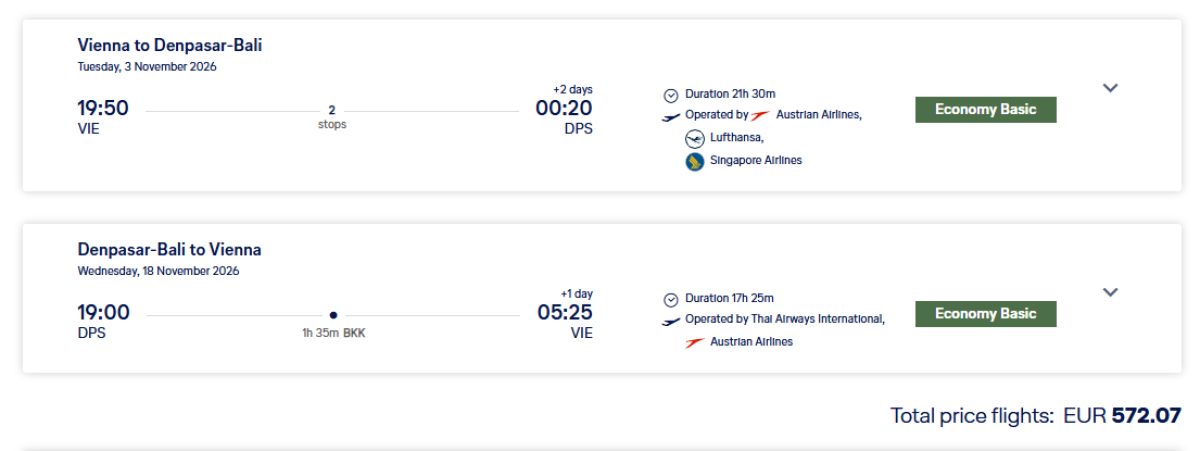Click the Denpasar-Bali to Vienna heading
This screenshot has height=451, width=1200.
click(x=170, y=250)
